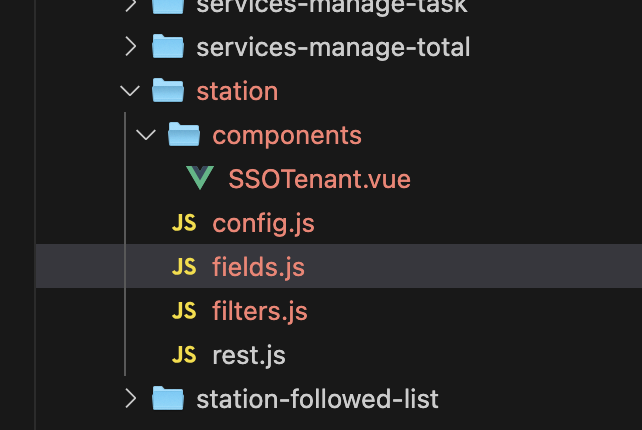Screen dimensions: 642x430
Task: Open the filters.js file
Action: 260,311
